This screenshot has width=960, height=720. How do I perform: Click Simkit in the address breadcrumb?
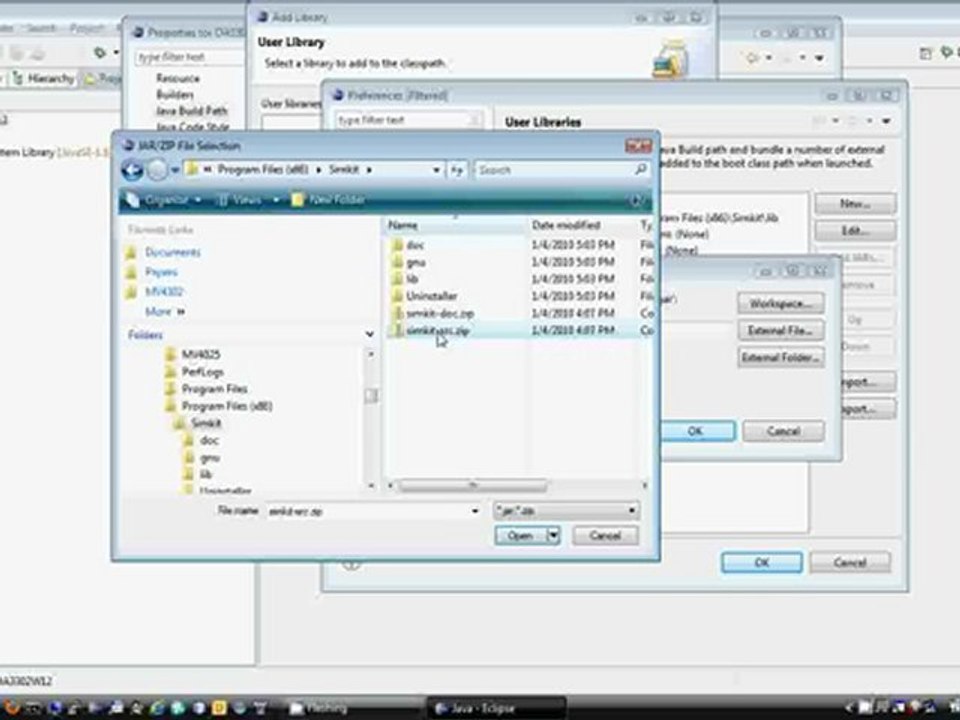click(x=343, y=170)
